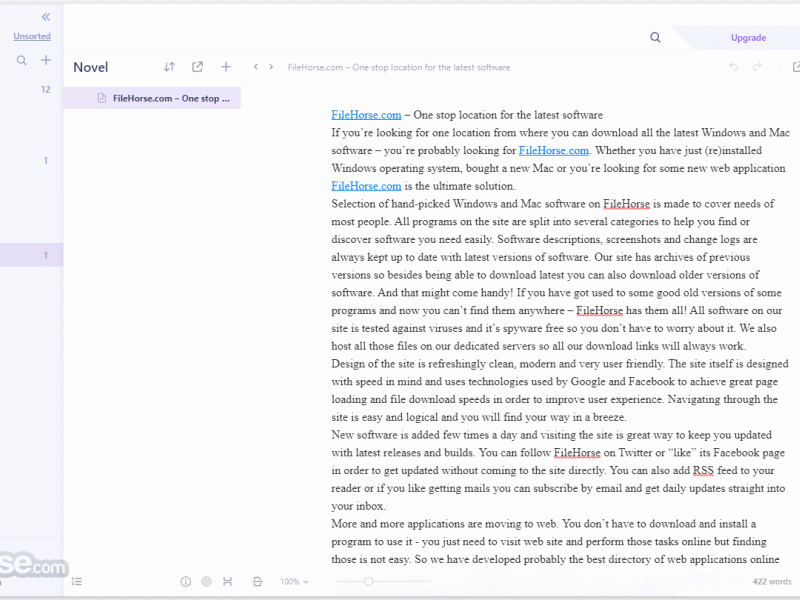Redo the edit arrow icon
The width and height of the screenshot is (800, 600).
[758, 67]
